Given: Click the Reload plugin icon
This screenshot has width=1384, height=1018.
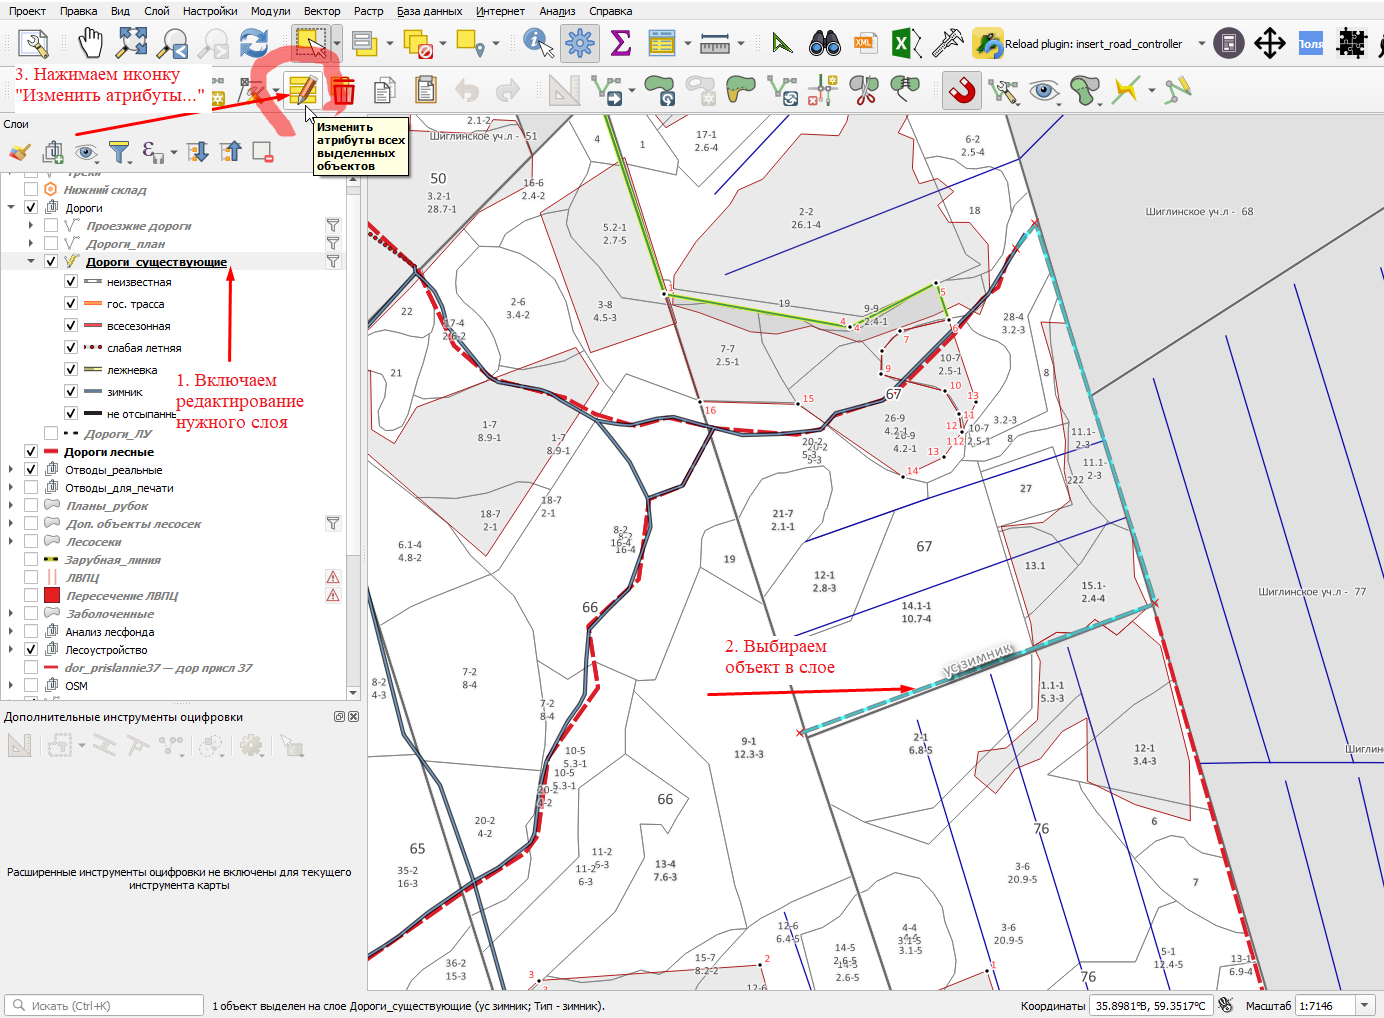Looking at the screenshot, I should (x=988, y=43).
